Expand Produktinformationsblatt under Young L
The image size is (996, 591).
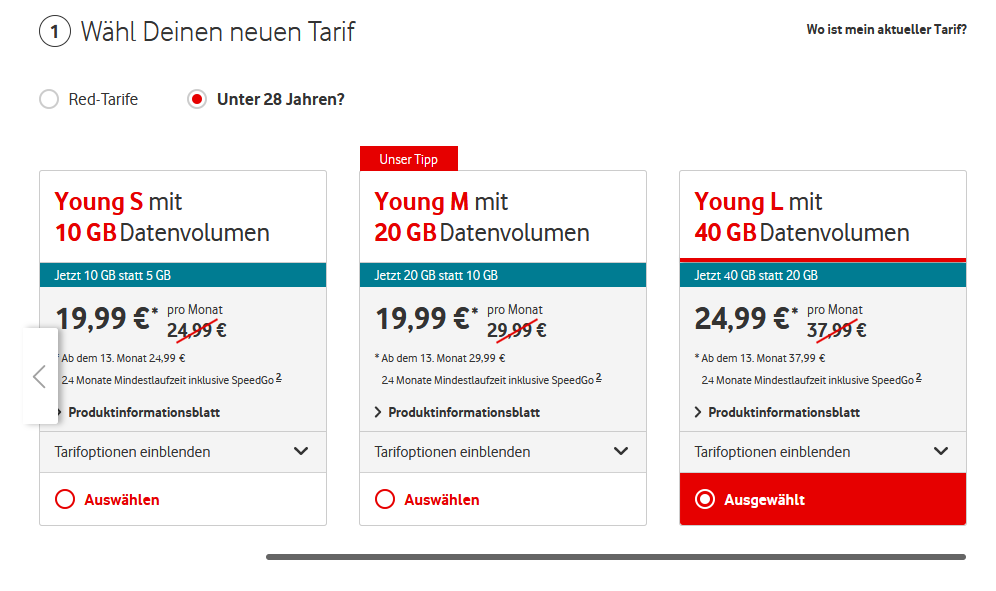pos(784,412)
